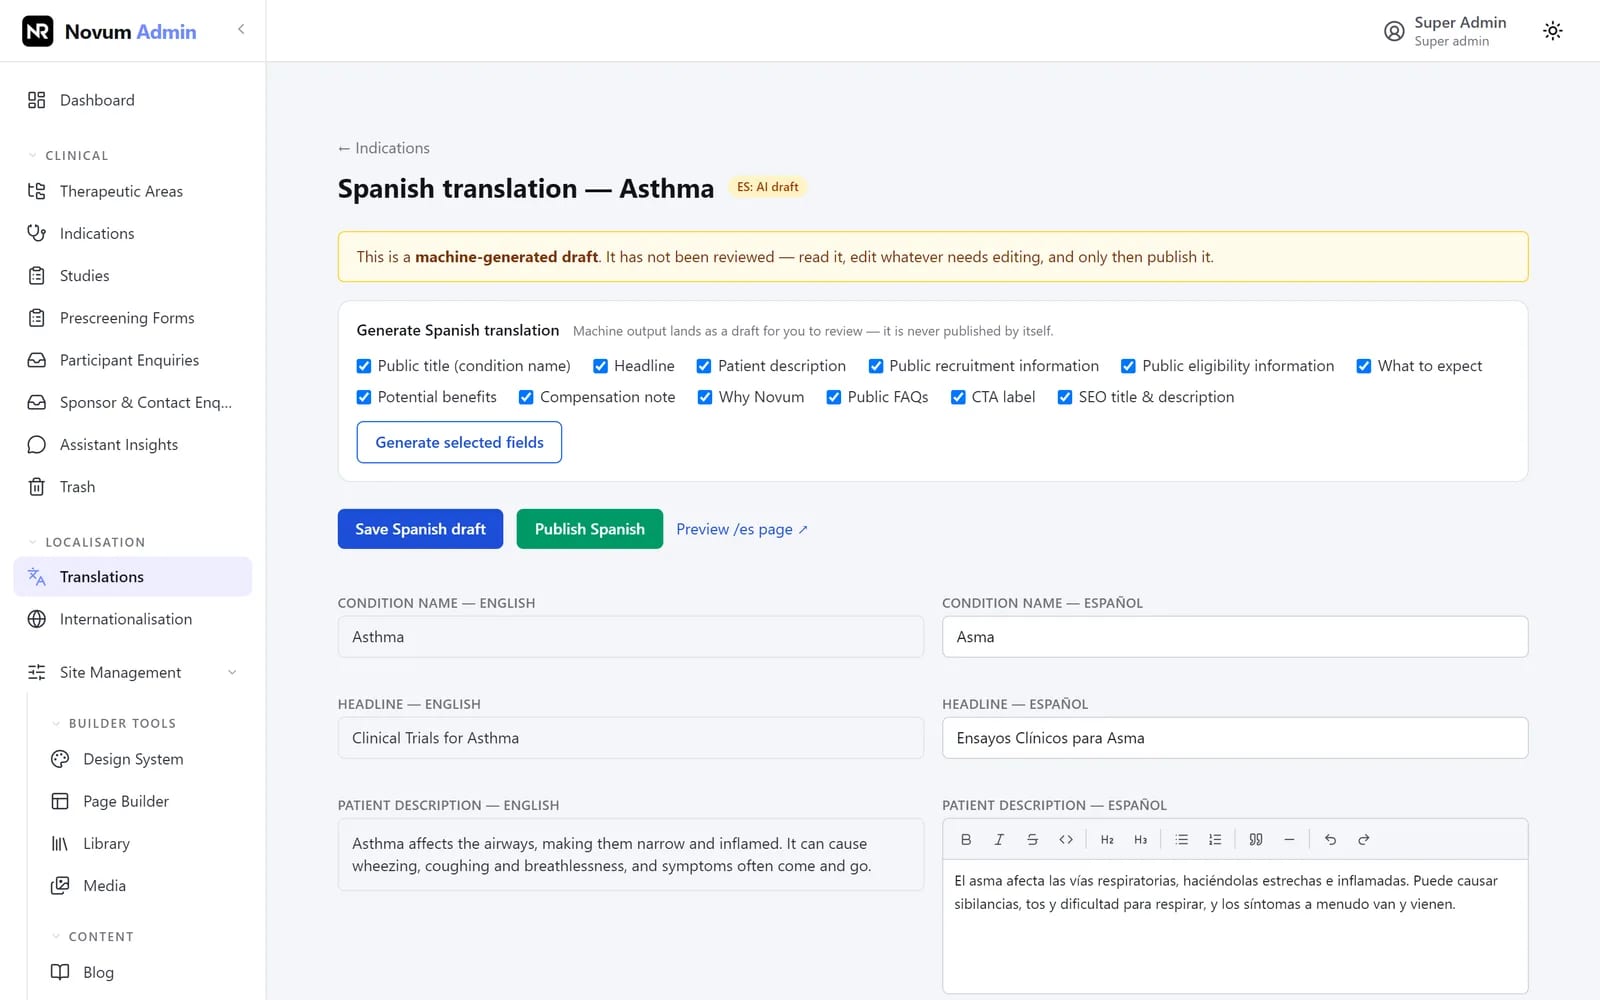Open Prescreening Forms in the sidebar
This screenshot has height=1000, width=1600.
[x=133, y=318]
